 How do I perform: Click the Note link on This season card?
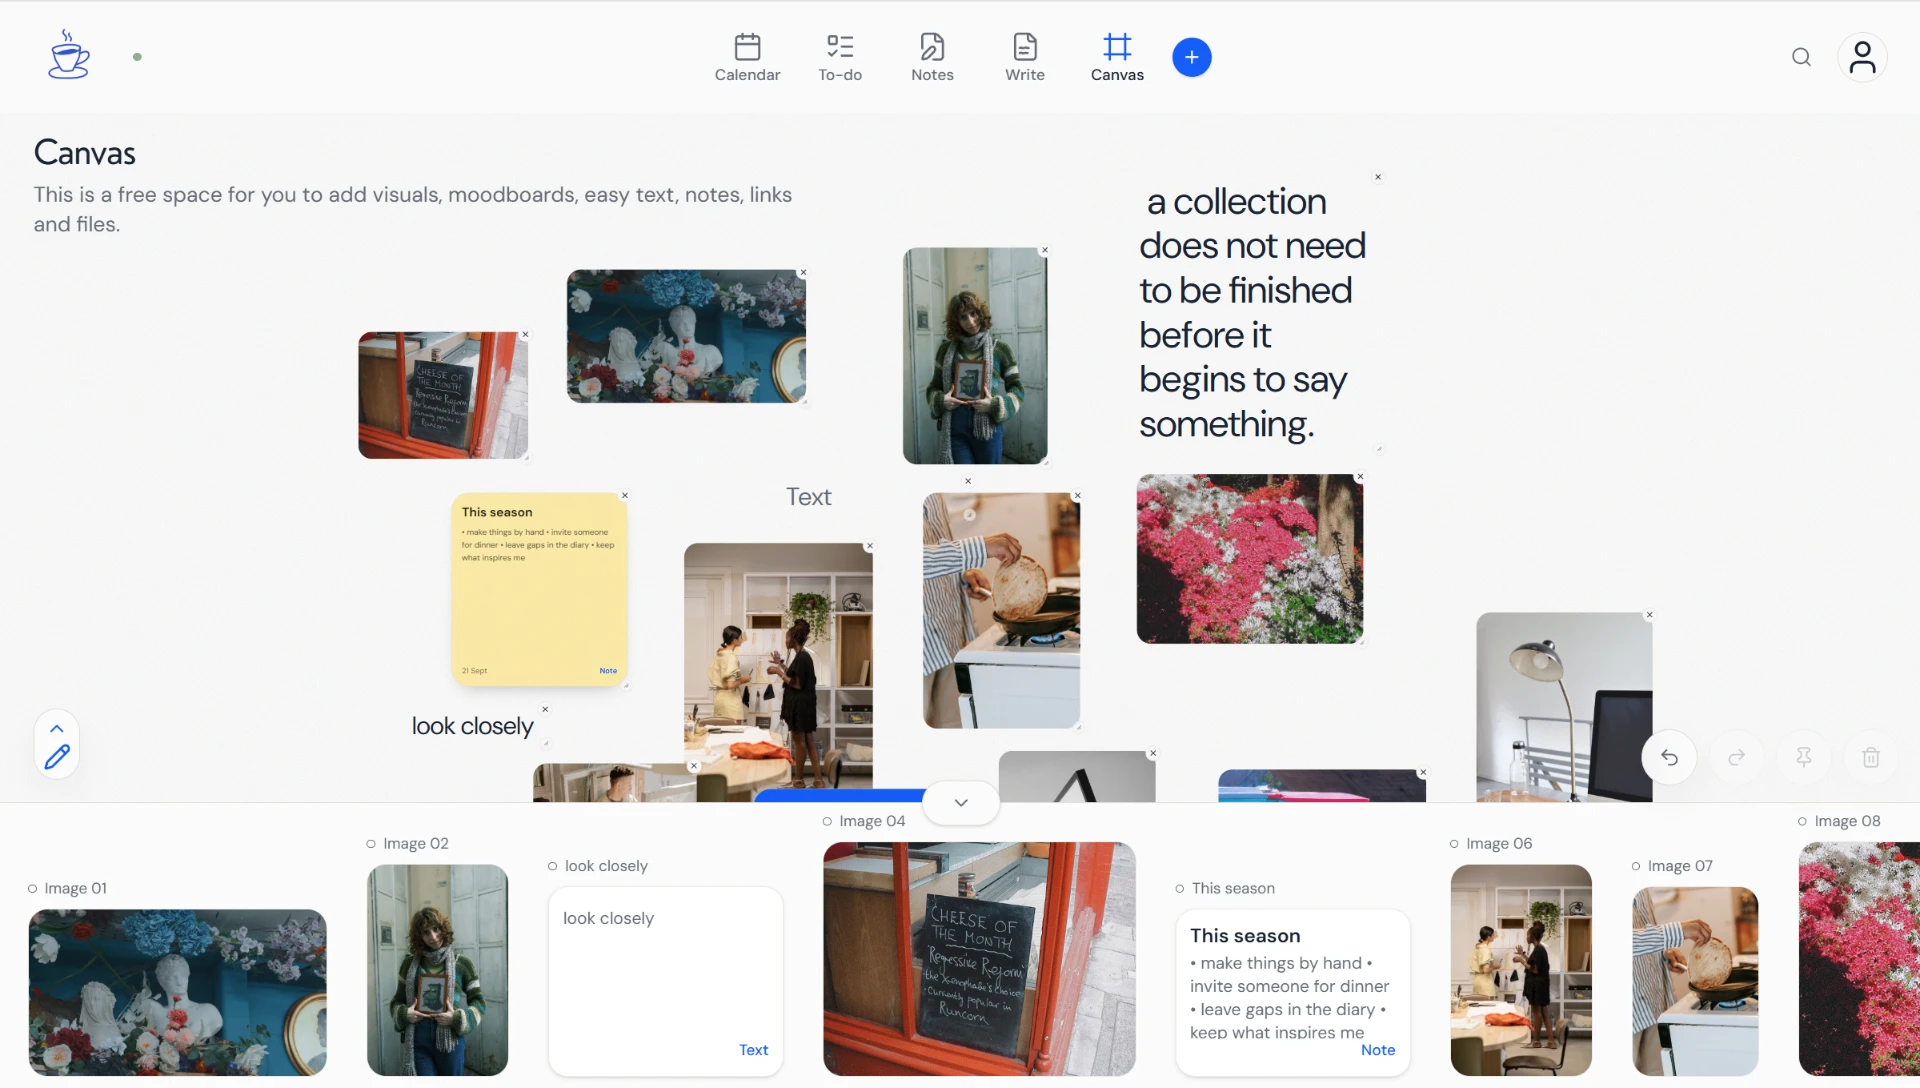pyautogui.click(x=1377, y=1050)
